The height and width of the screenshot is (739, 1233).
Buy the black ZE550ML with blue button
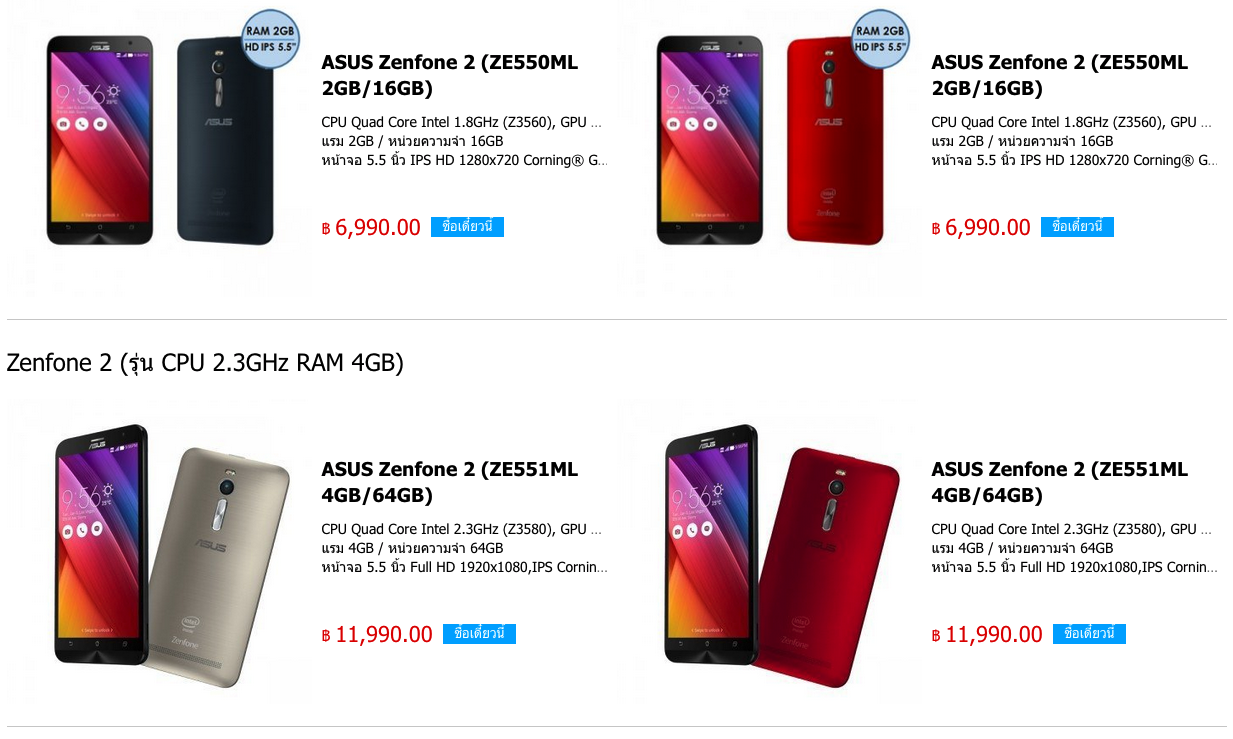(467, 227)
